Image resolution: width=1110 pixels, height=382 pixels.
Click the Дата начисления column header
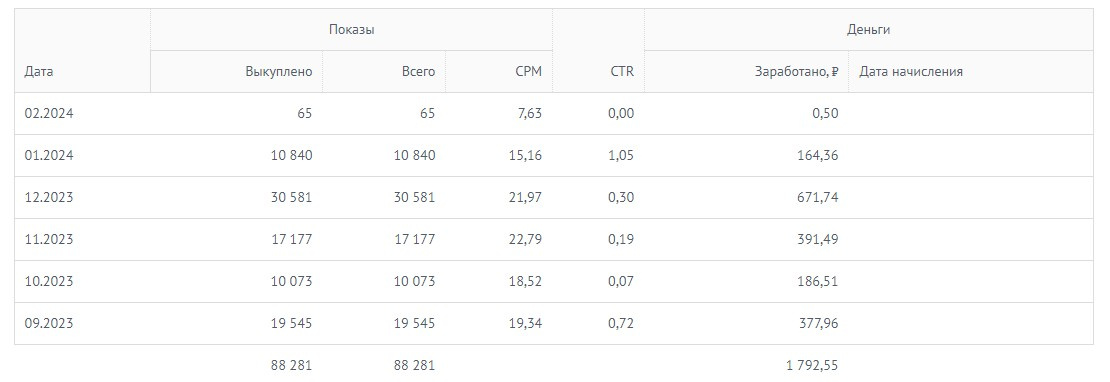click(911, 71)
